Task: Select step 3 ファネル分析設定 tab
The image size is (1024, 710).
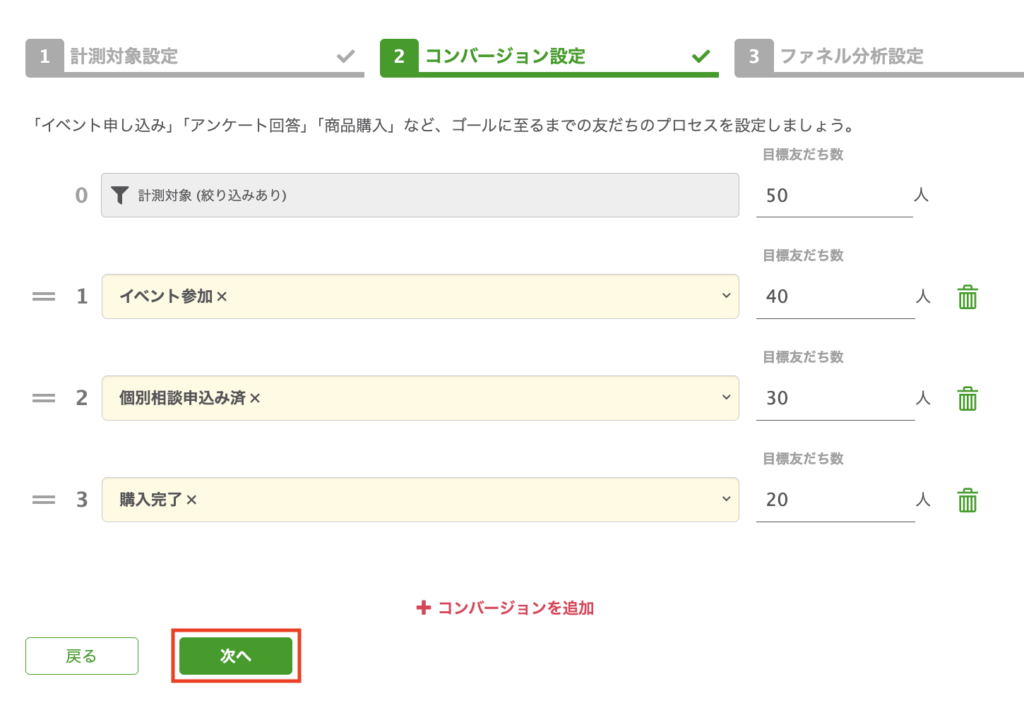Action: pos(878,57)
